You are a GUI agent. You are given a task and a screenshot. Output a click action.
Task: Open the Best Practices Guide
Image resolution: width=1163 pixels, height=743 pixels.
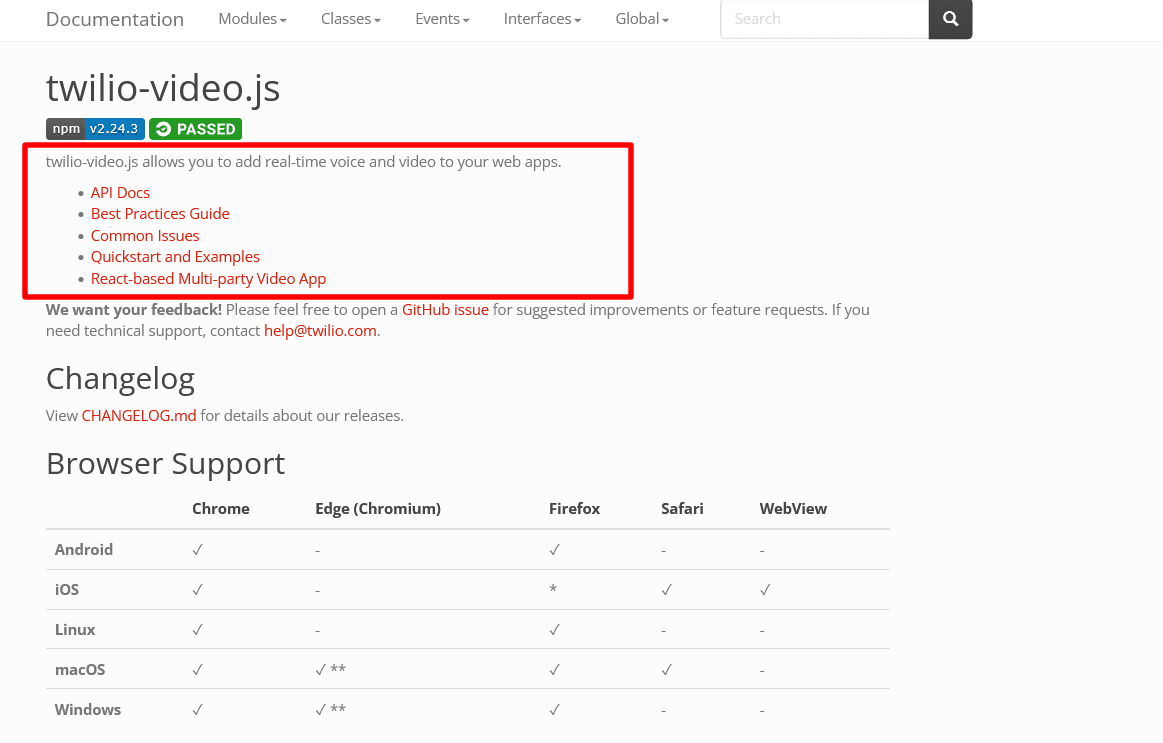coord(160,213)
